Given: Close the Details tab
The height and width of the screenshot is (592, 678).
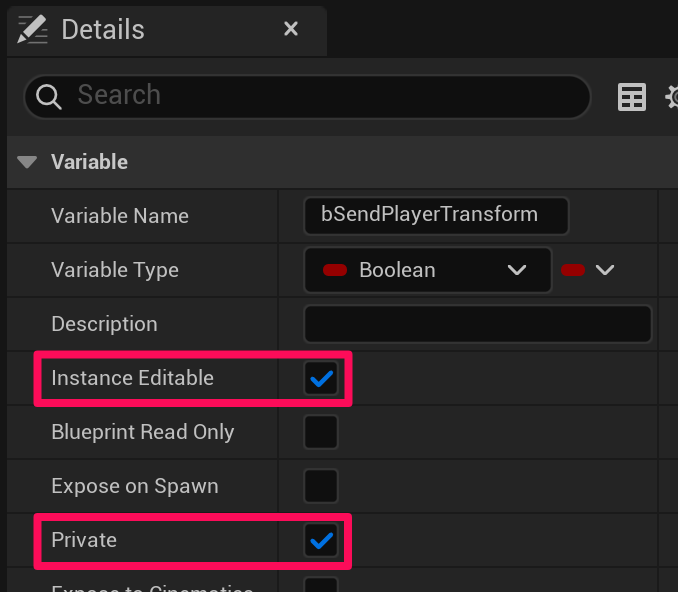Looking at the screenshot, I should [291, 29].
